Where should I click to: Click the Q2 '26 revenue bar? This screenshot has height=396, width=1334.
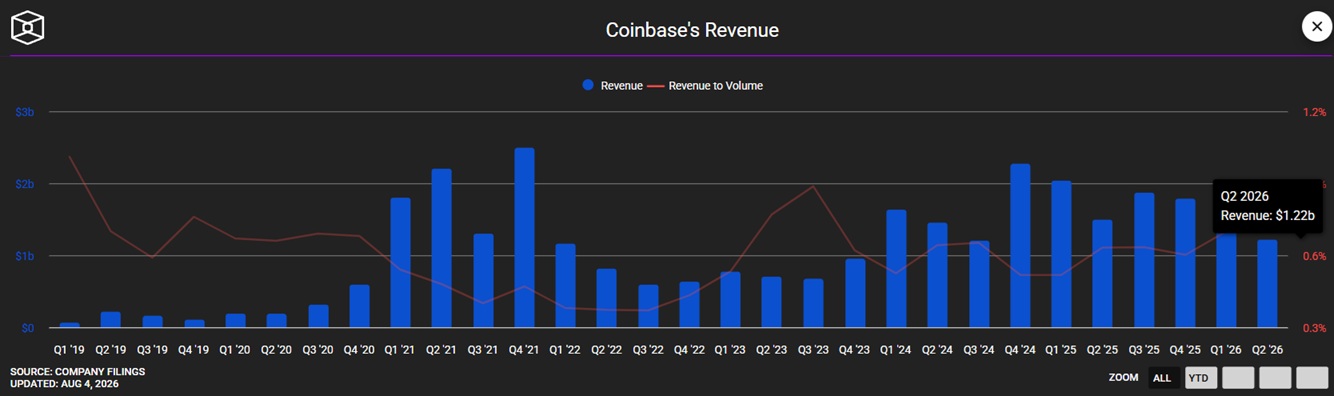pos(1268,284)
